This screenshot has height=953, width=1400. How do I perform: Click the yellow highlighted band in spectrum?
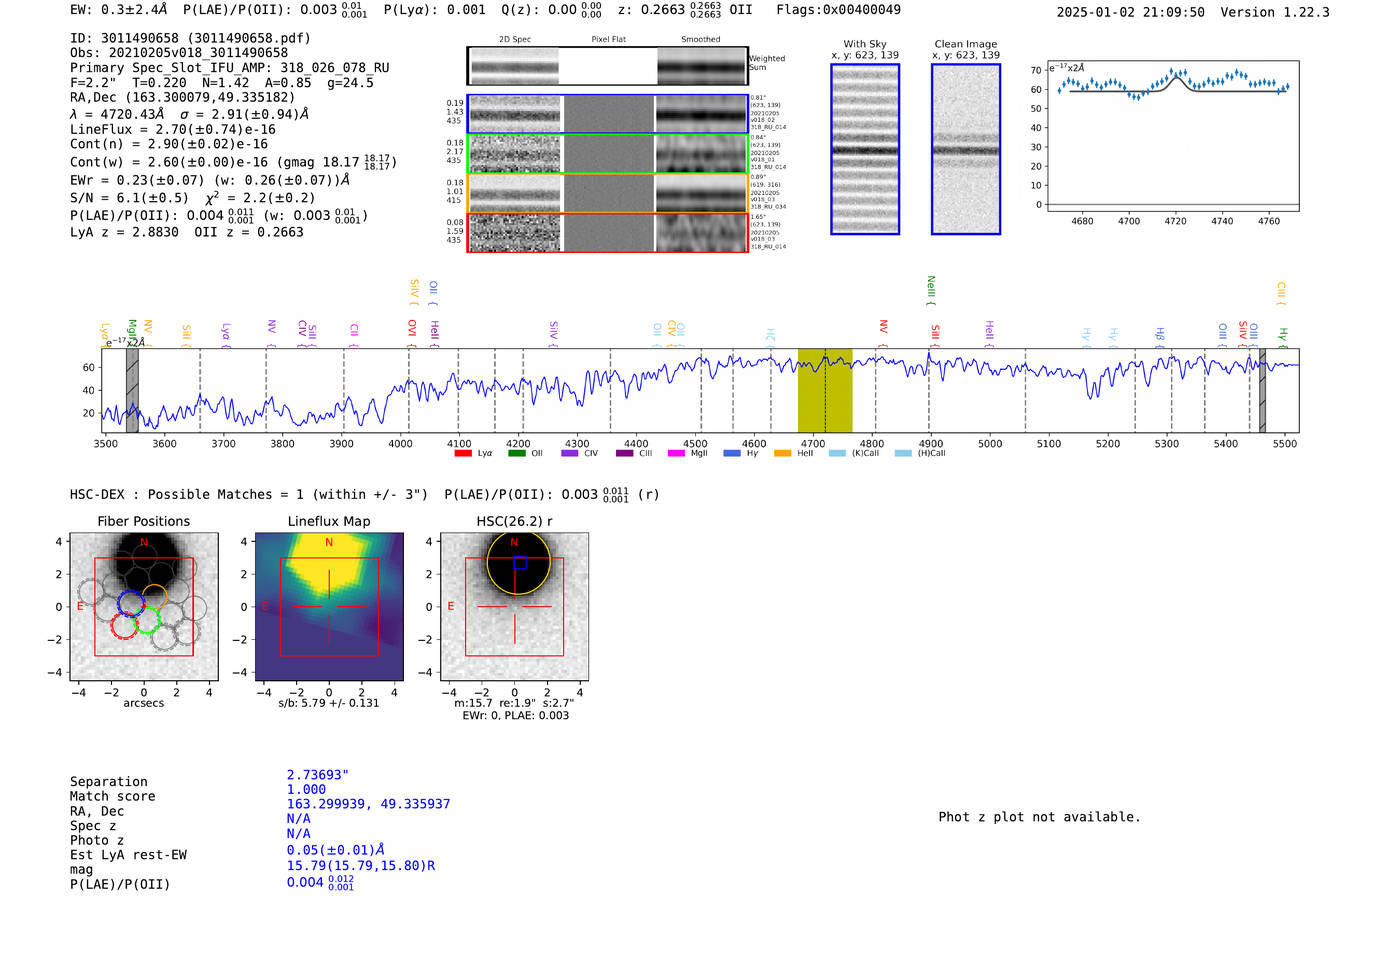click(825, 390)
